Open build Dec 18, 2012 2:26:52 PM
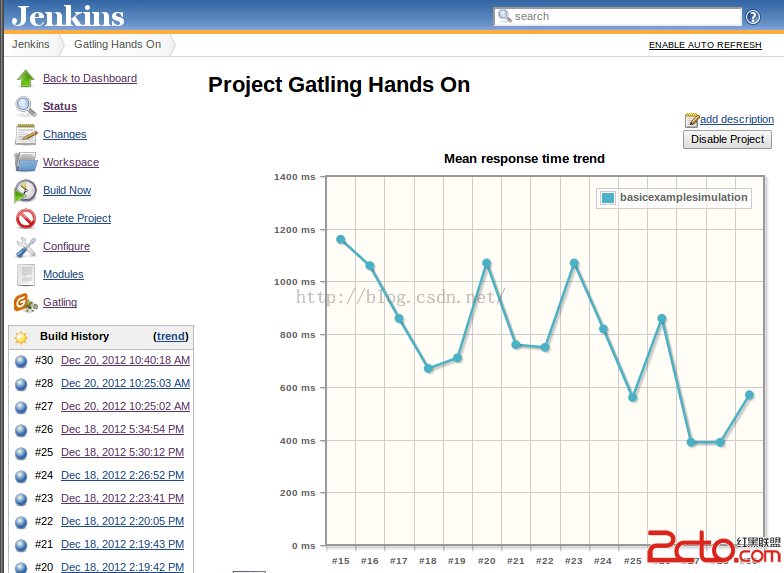 tap(122, 476)
